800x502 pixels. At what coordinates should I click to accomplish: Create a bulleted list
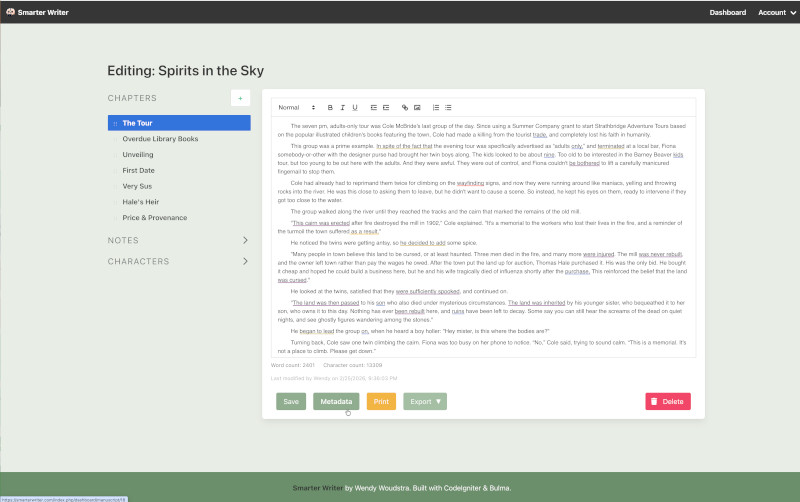(448, 107)
